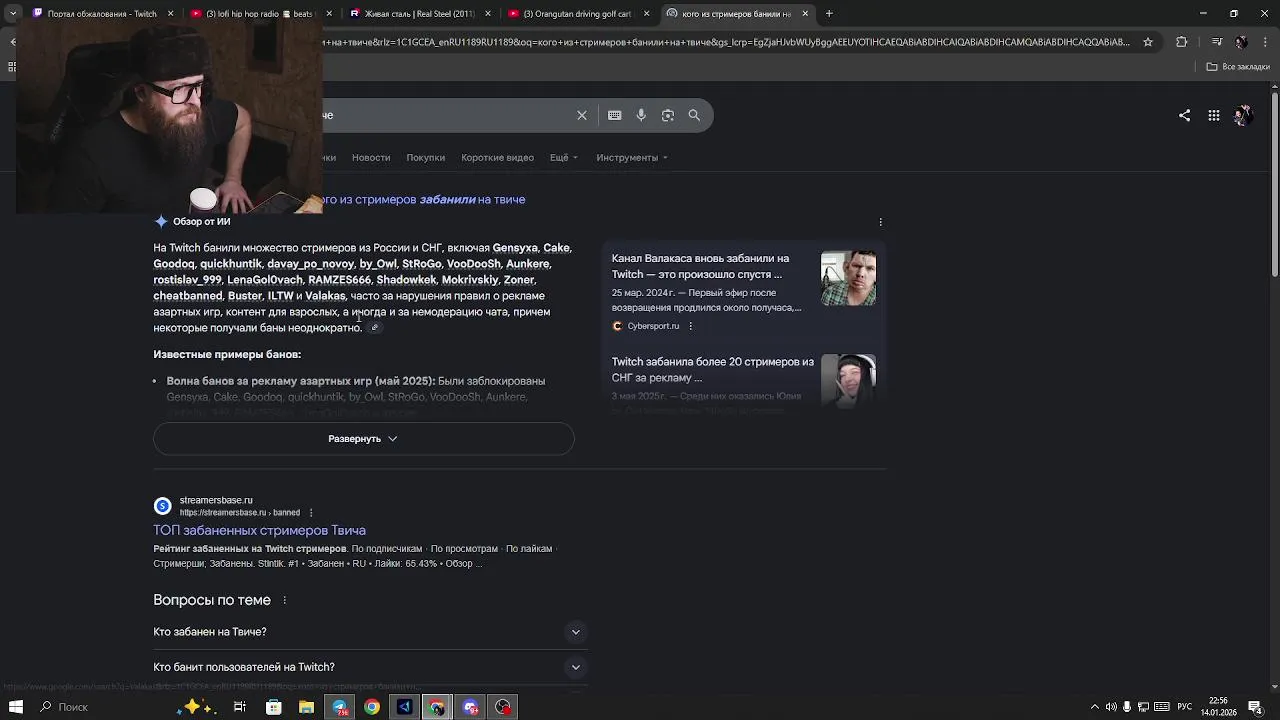Viewport: 1280px width, 720px height.
Task: Open the tab search dropdown arrow
Action: point(13,14)
